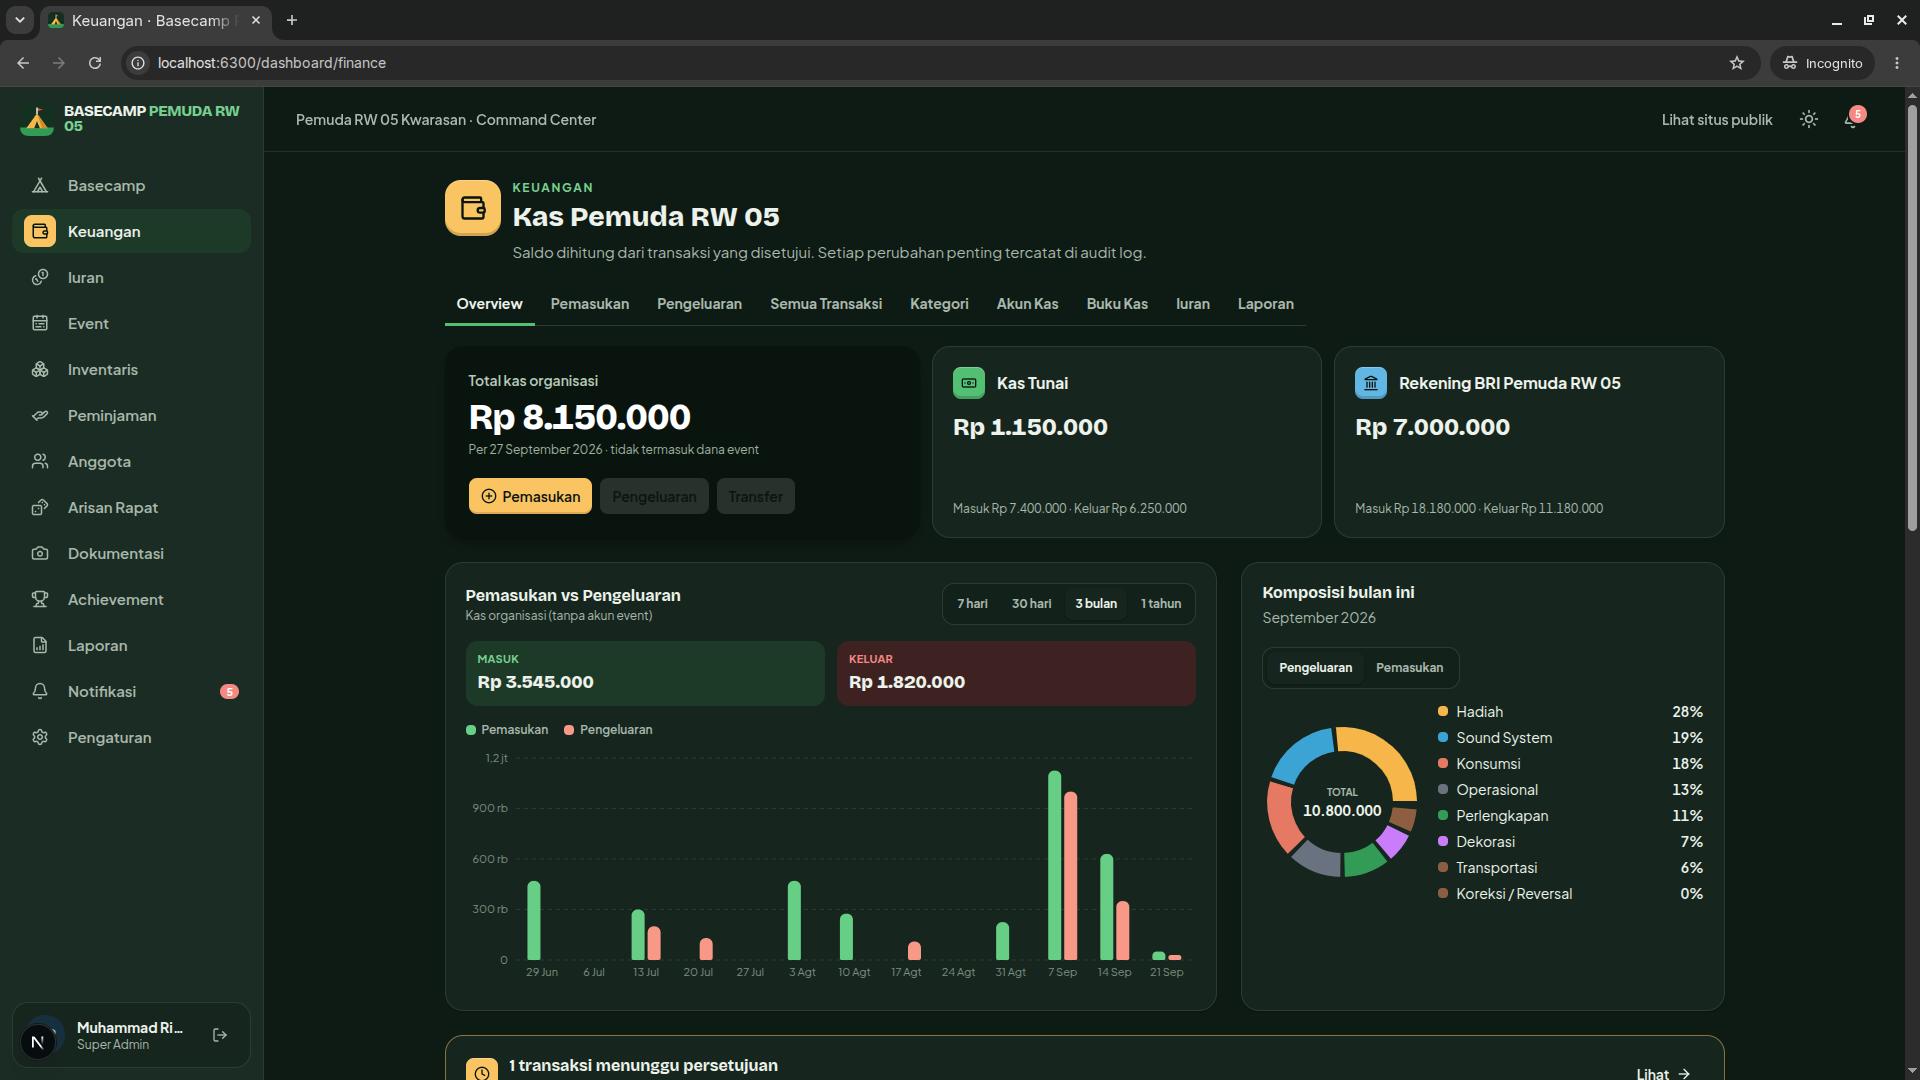Screen dimensions: 1920x1080
Task: Select Keuangan wallet icon in sidebar
Action: [x=40, y=232]
